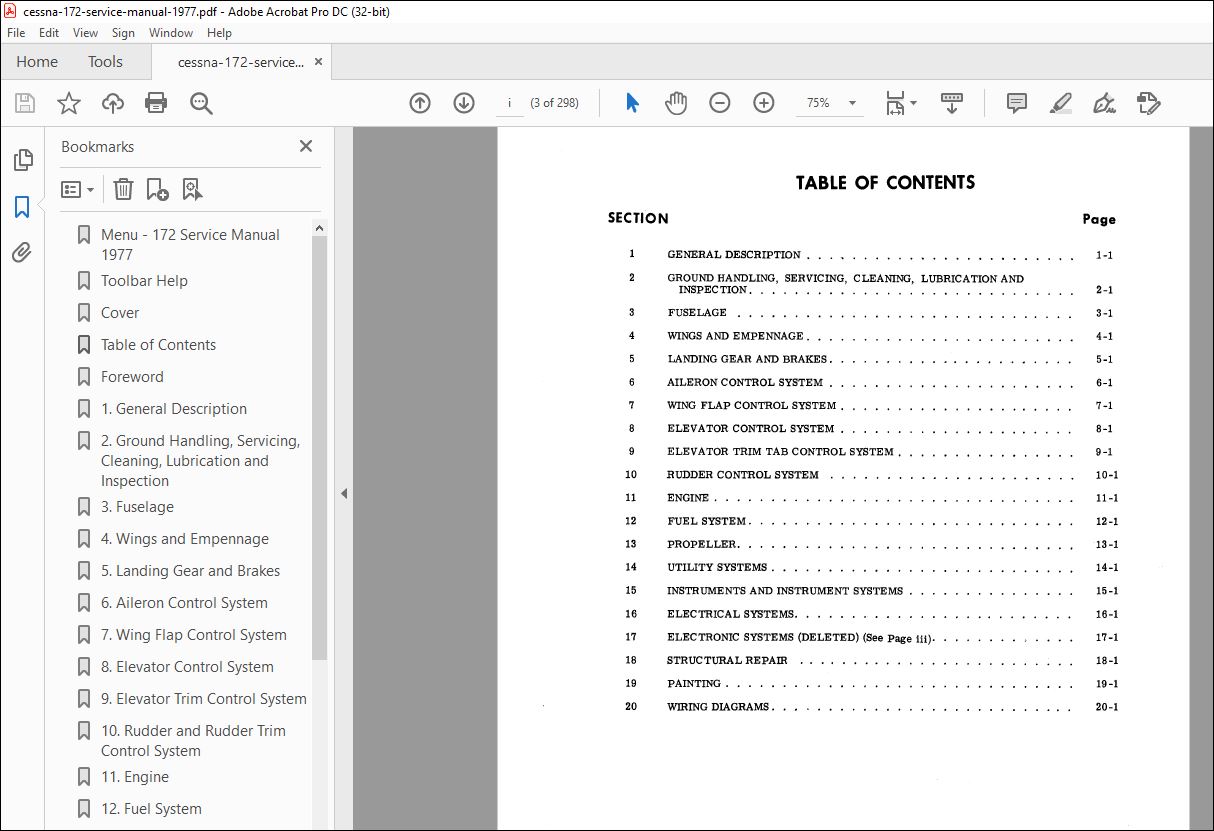1214x831 pixels.
Task: Open the Attachments paperclip panel
Action: point(22,253)
